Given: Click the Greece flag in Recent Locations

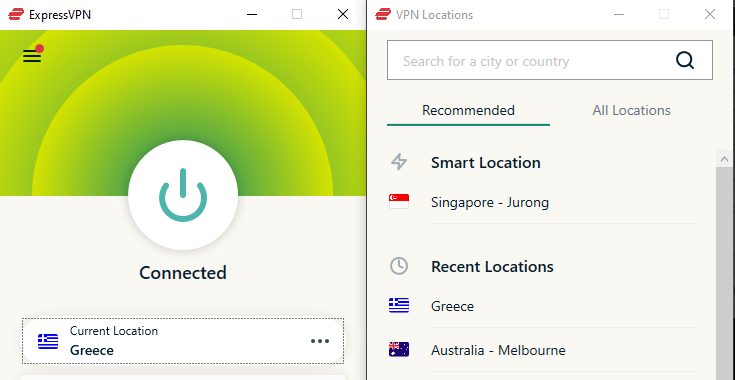Looking at the screenshot, I should point(399,305).
